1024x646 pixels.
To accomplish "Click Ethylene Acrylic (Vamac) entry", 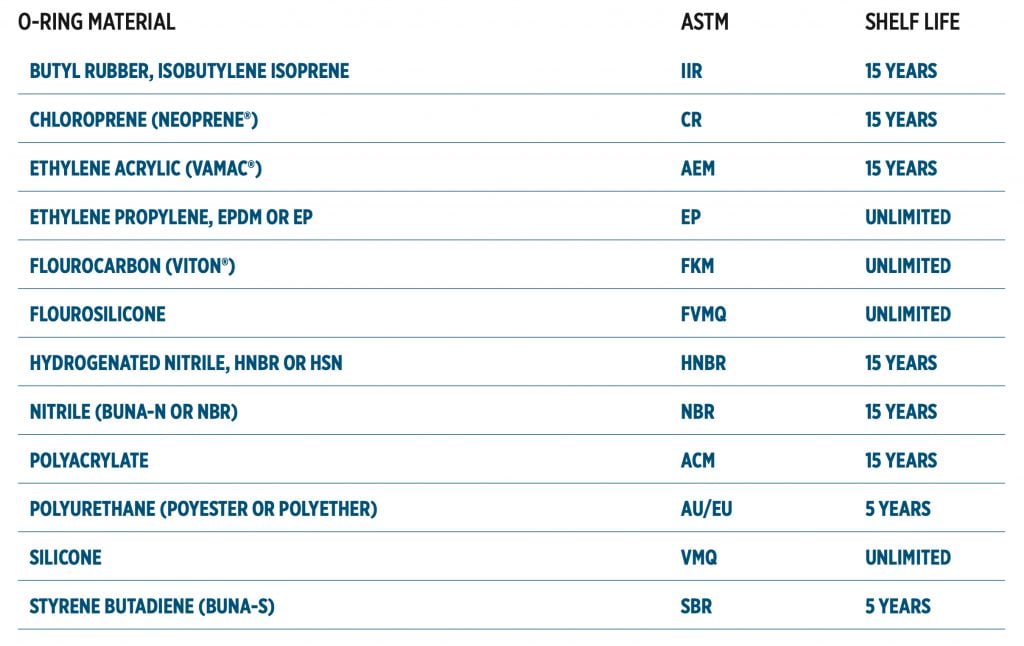I will click(146, 169).
